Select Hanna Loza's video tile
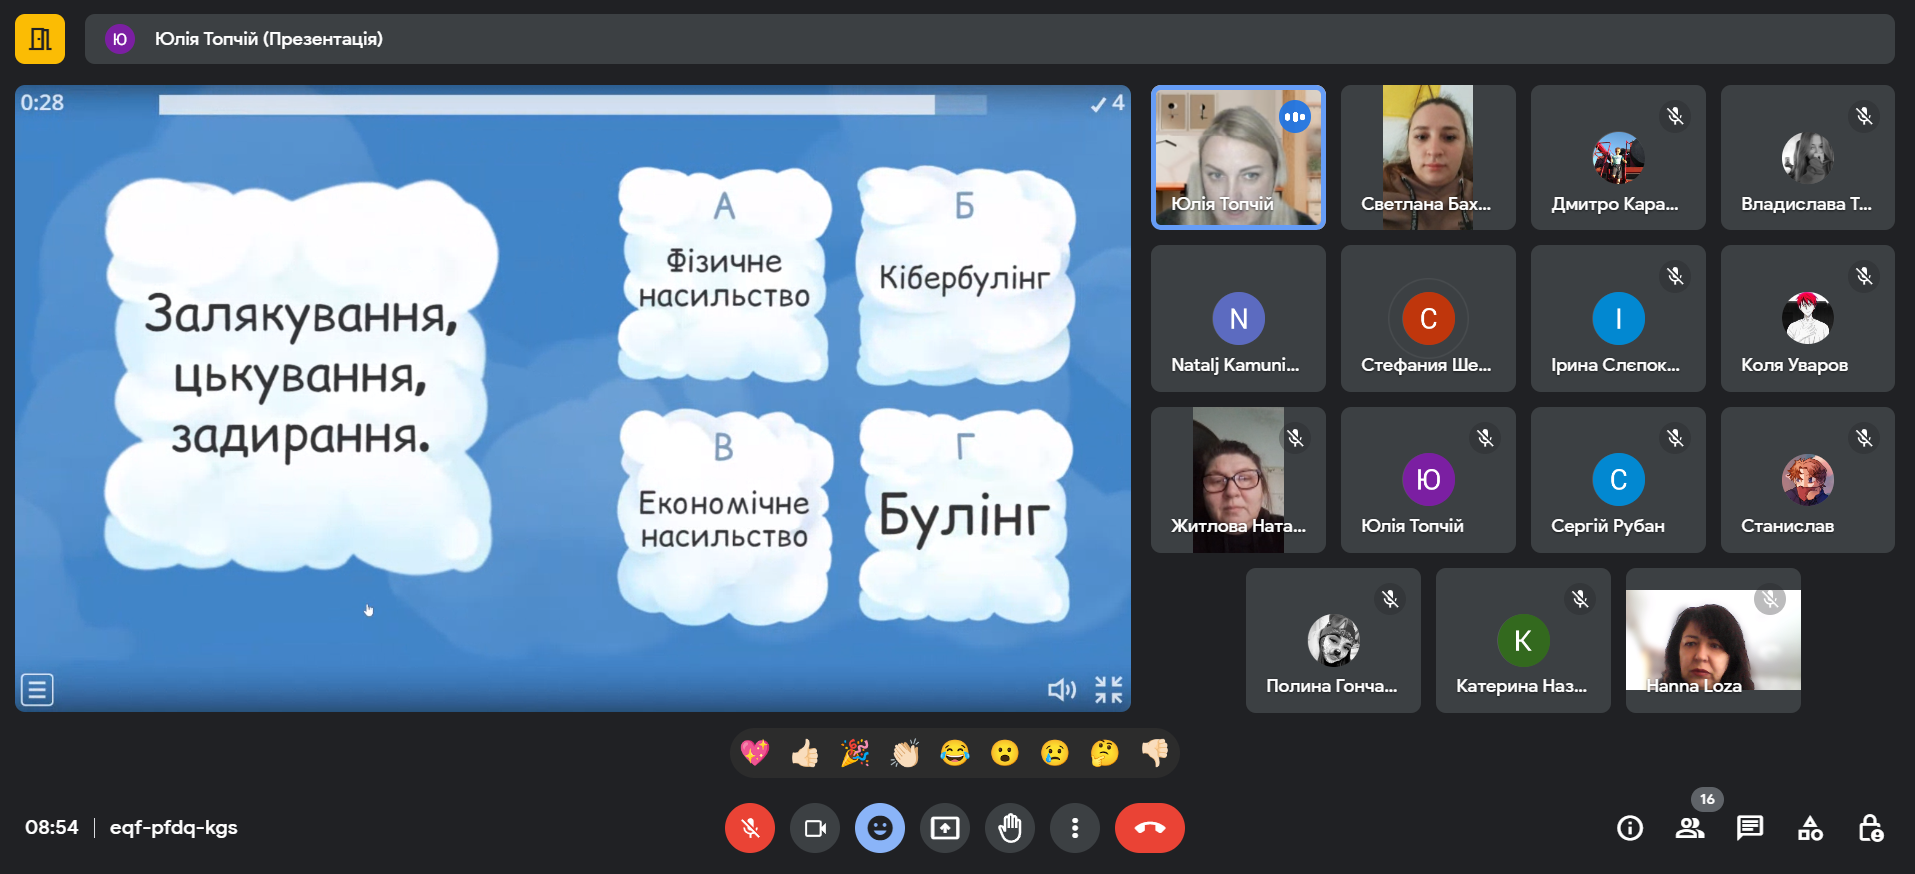 click(1713, 640)
